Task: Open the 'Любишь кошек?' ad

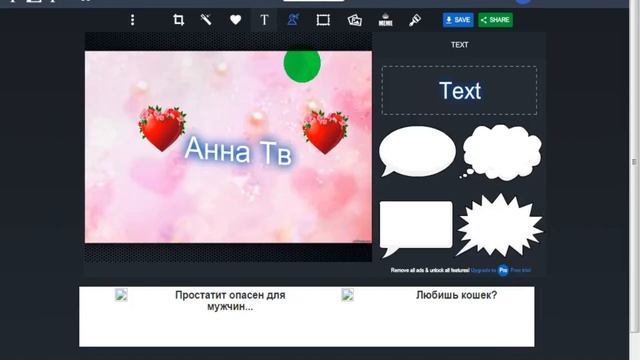Action: 456,295
